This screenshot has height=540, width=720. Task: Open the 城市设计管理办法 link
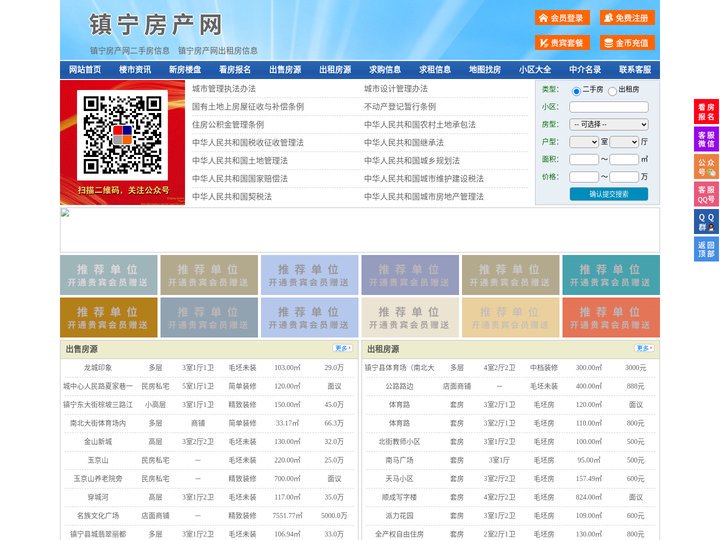click(x=396, y=89)
